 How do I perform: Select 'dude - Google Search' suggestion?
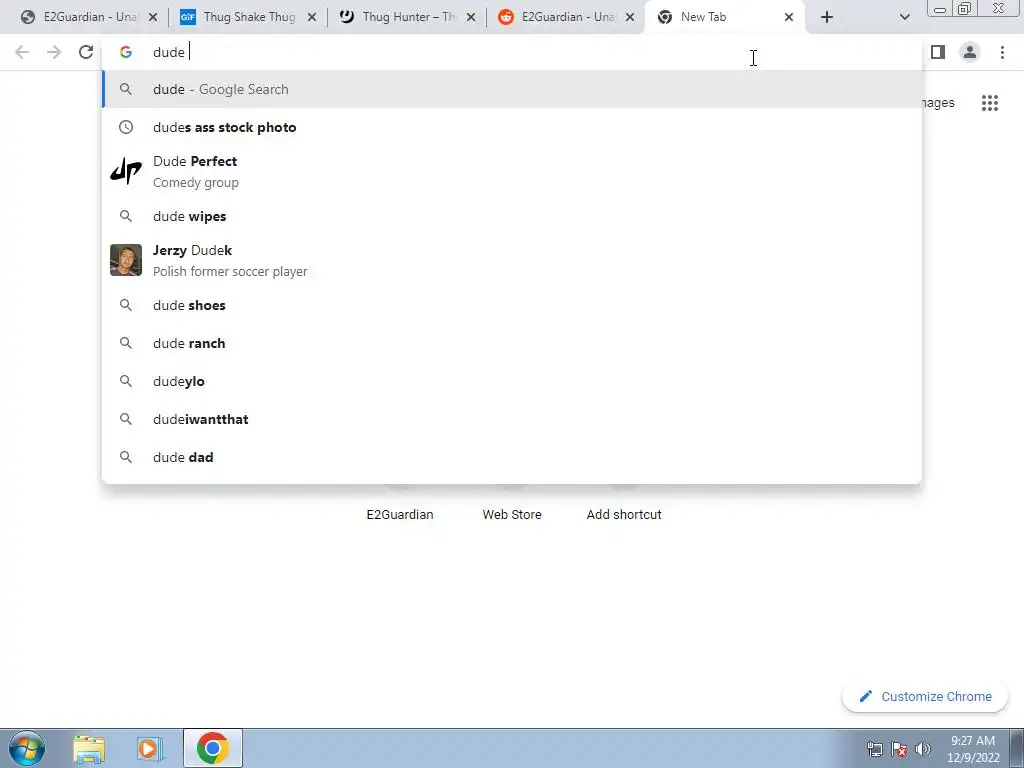pyautogui.click(x=512, y=89)
